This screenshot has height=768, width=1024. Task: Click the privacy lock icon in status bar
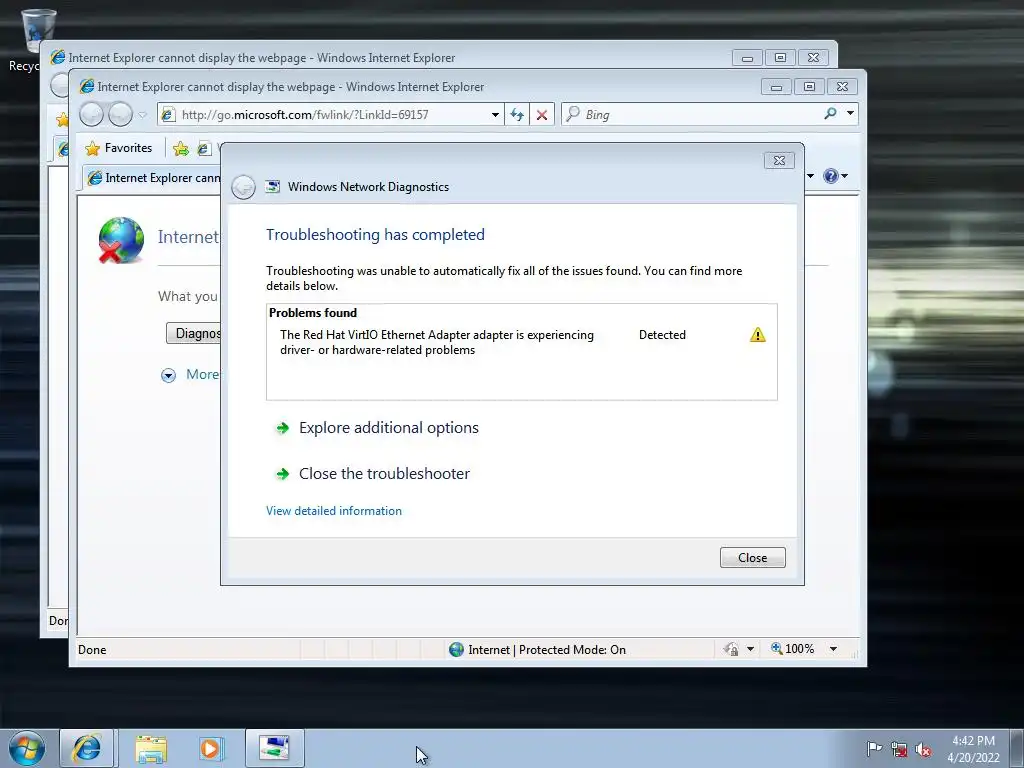[x=731, y=649]
